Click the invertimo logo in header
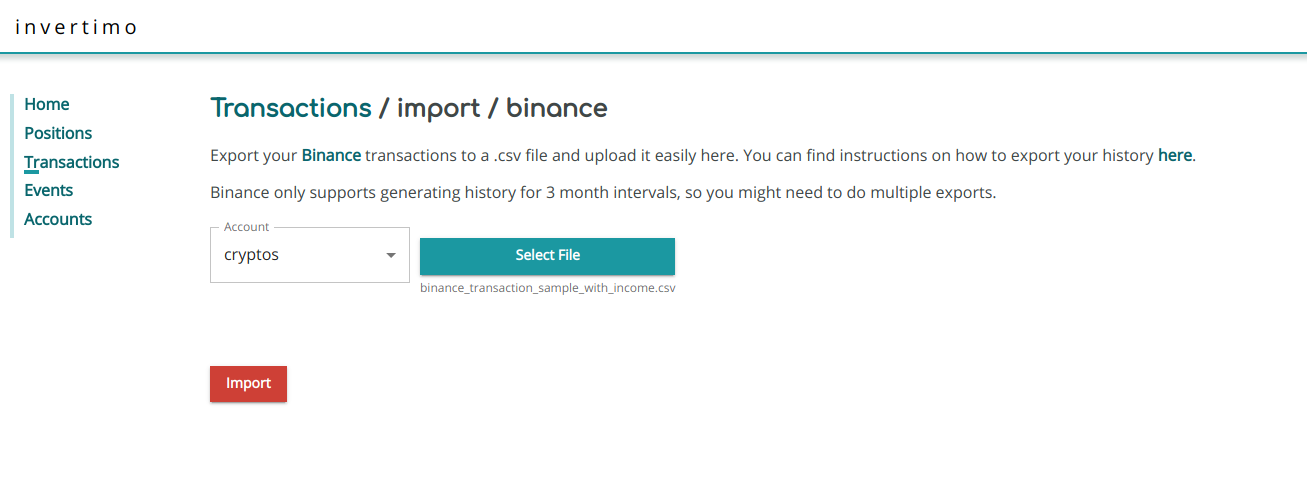 click(76, 27)
